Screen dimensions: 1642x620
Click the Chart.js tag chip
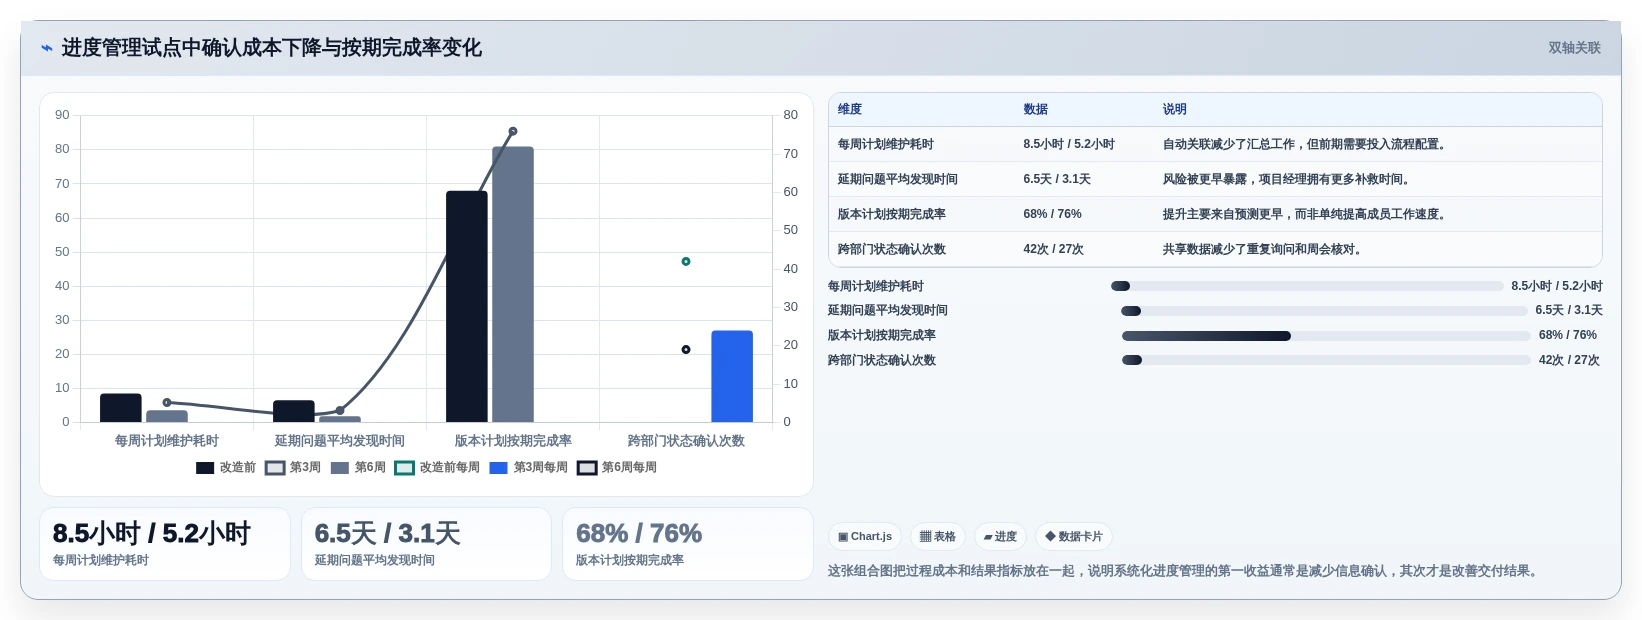click(865, 537)
